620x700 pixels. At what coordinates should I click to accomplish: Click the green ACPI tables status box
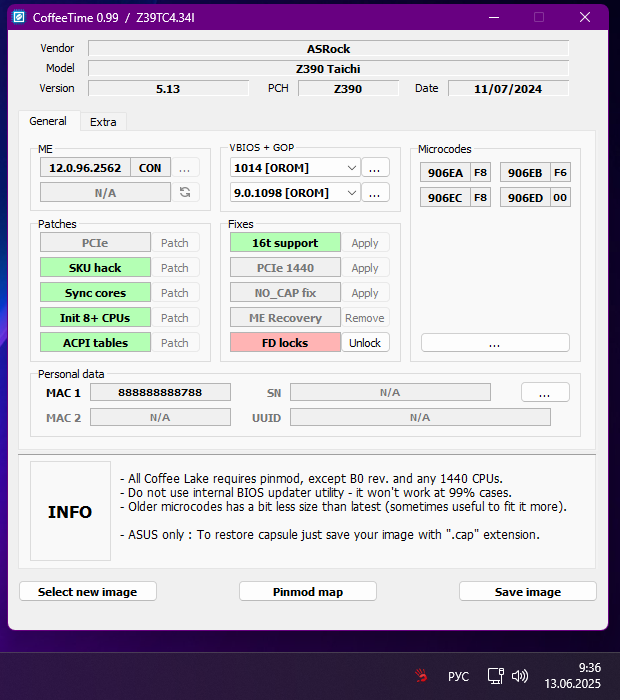tap(95, 343)
